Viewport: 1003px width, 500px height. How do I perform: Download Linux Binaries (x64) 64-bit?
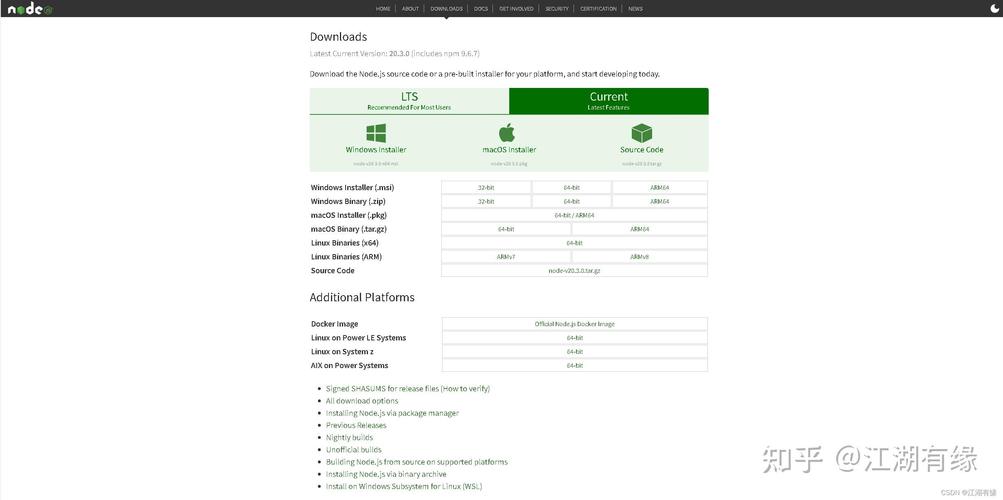coord(574,243)
